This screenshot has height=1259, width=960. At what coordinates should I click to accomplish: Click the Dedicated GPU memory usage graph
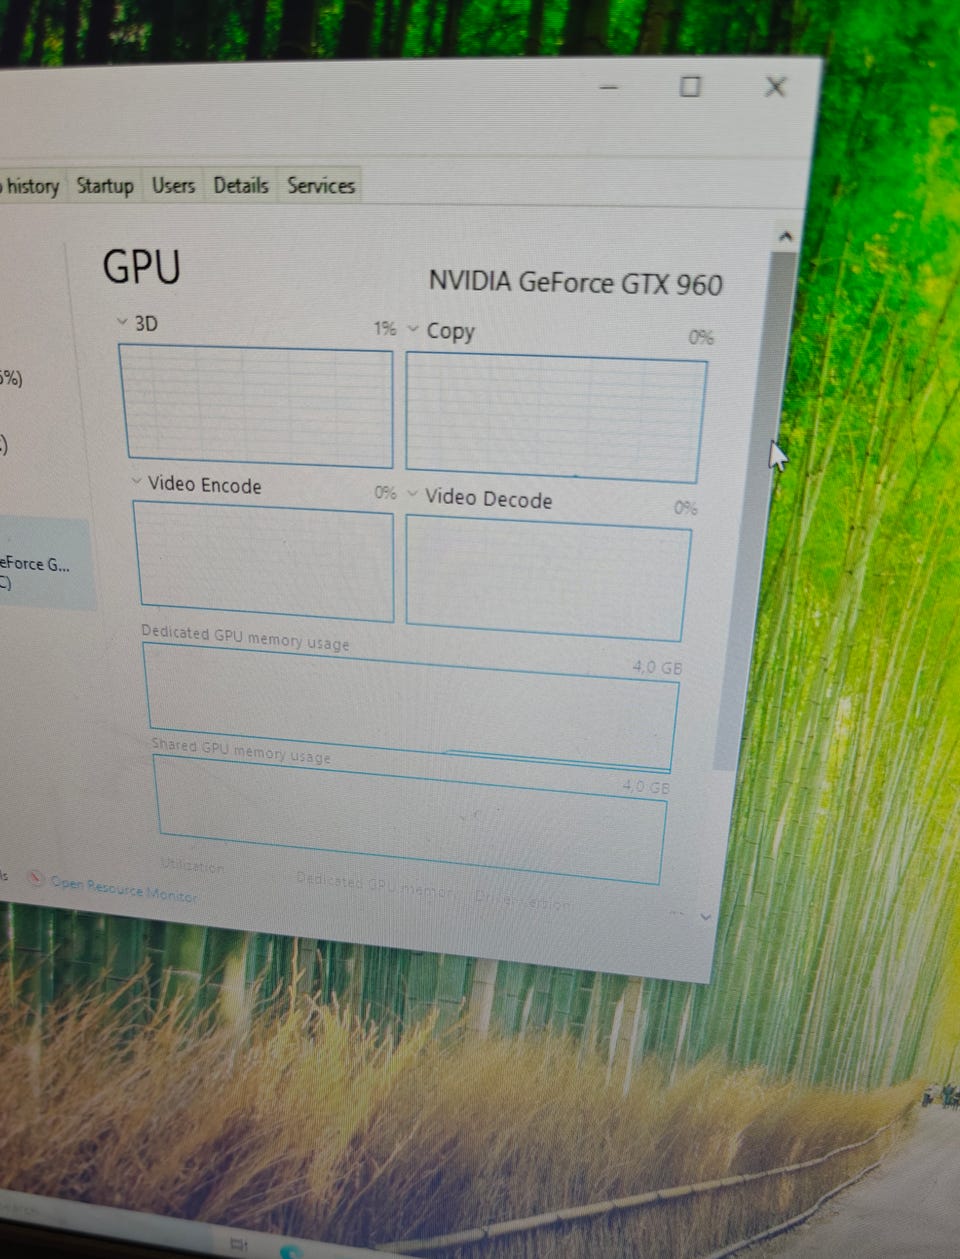(x=411, y=709)
